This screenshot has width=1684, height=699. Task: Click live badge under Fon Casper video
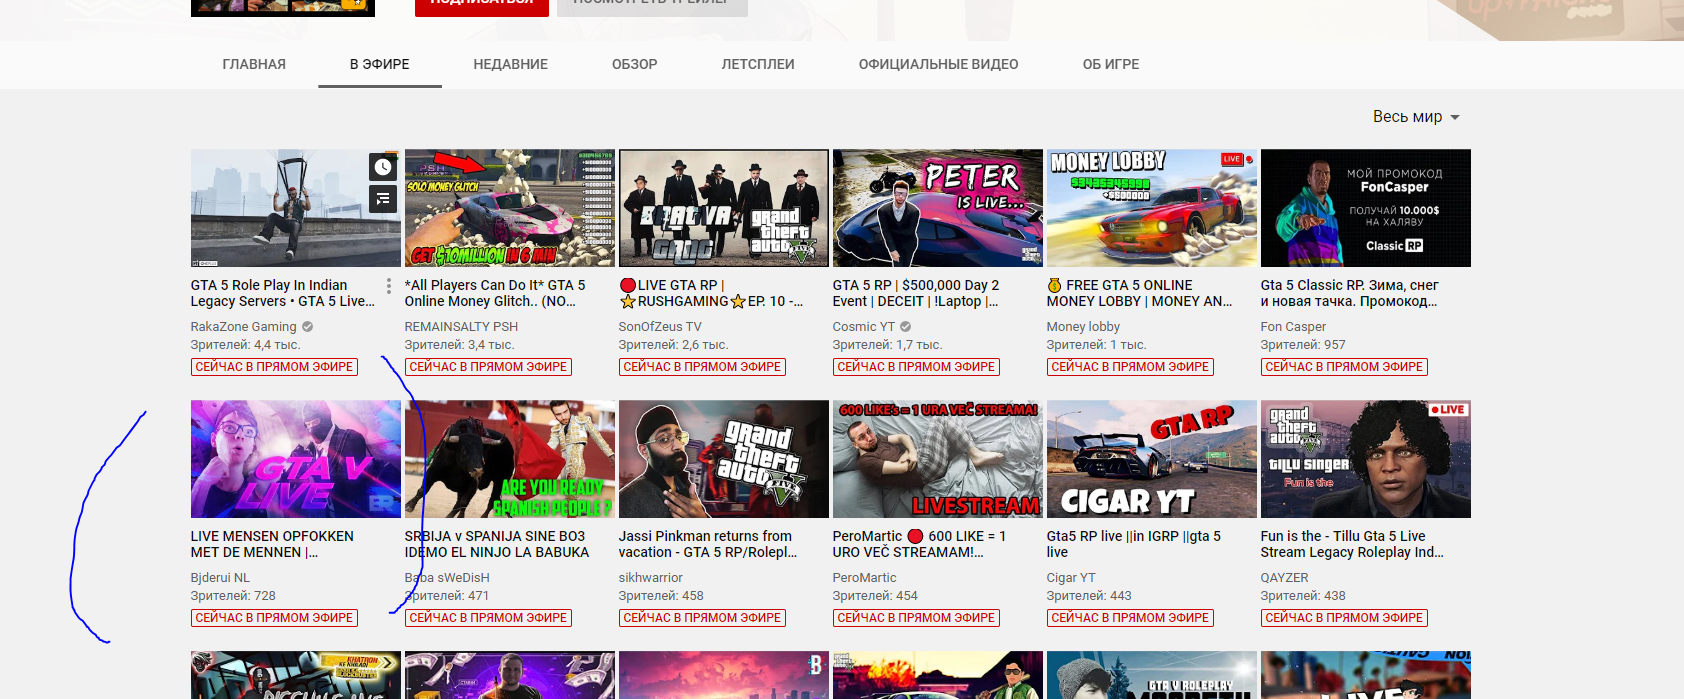click(1343, 367)
